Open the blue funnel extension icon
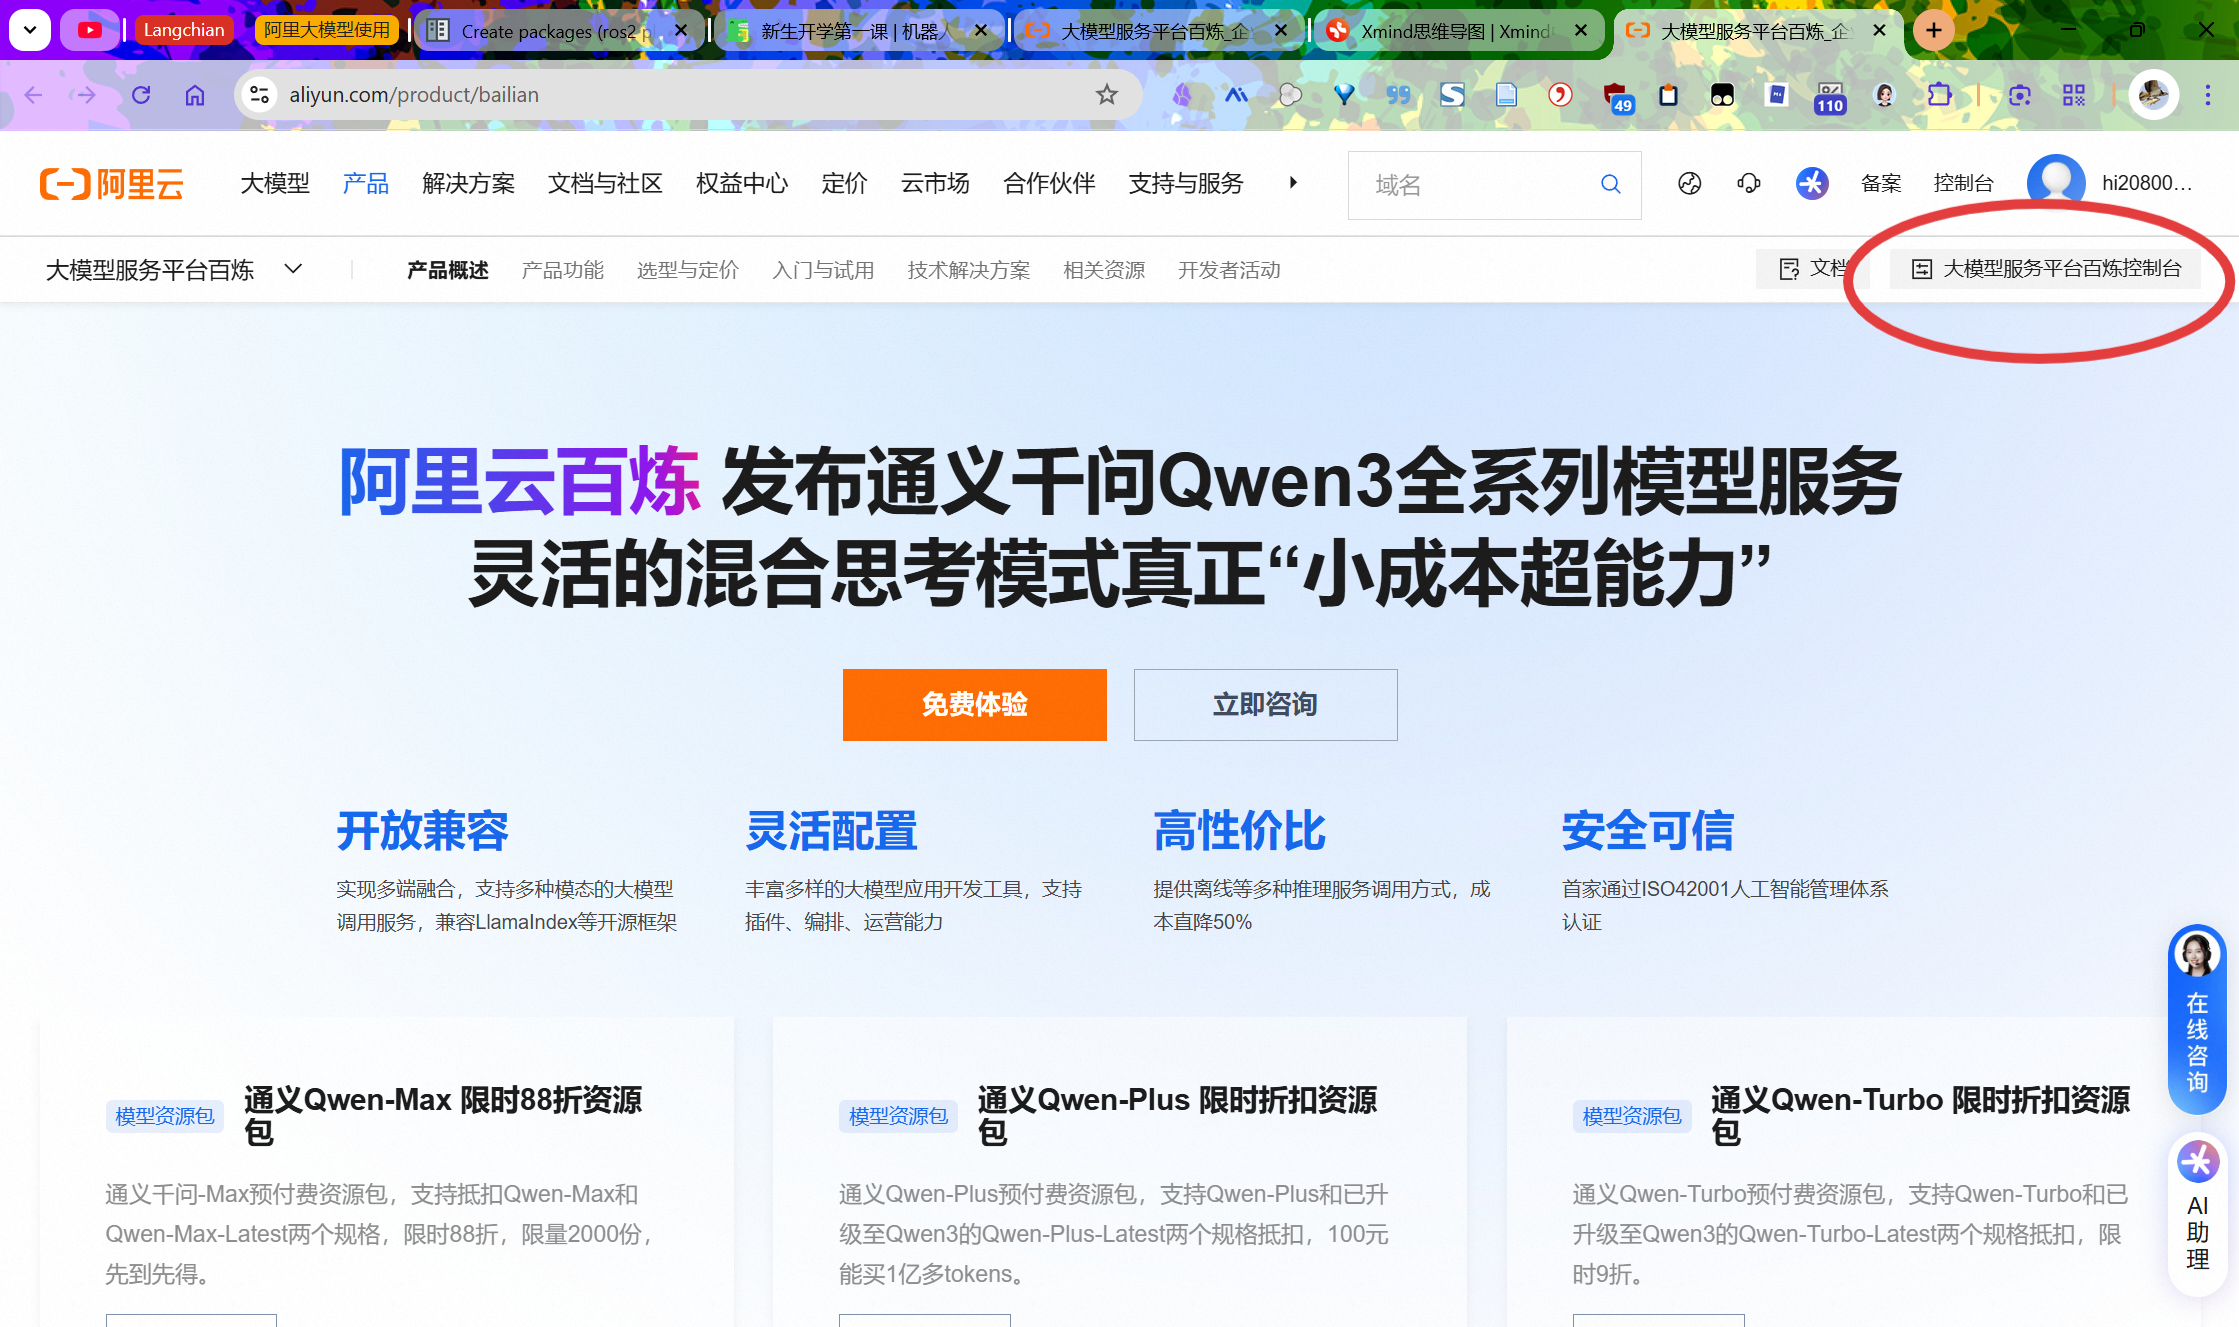Image resolution: width=2239 pixels, height=1327 pixels. [1345, 95]
